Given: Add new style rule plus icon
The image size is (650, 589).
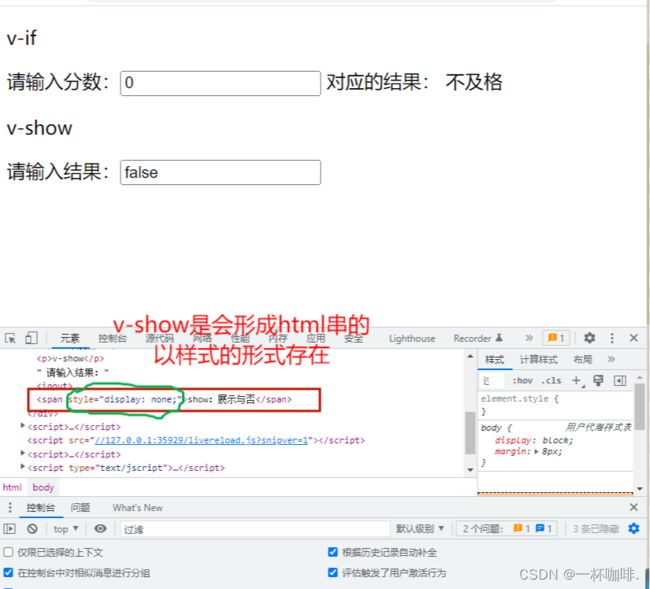Looking at the screenshot, I should tap(577, 381).
